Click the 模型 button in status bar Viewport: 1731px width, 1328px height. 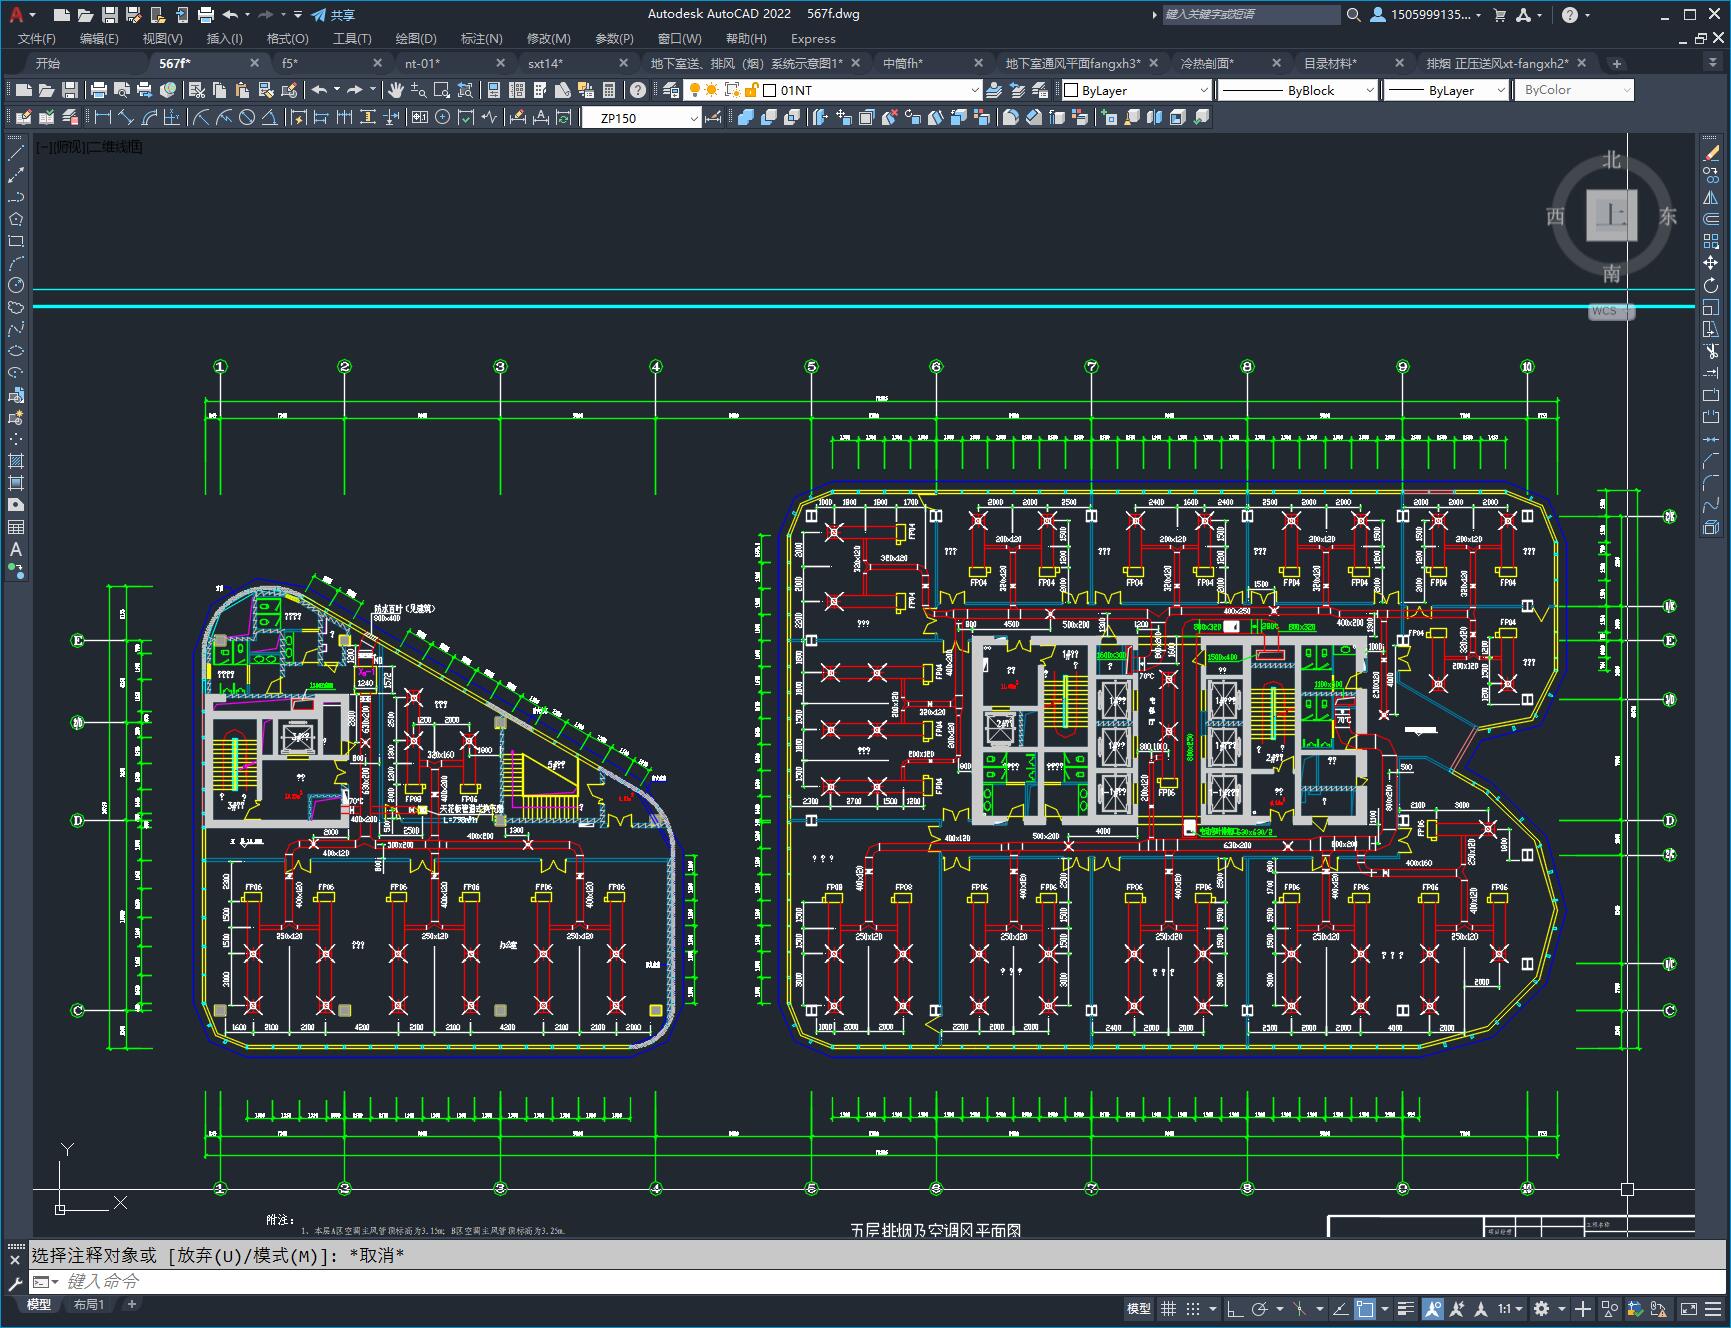[x=1139, y=1308]
